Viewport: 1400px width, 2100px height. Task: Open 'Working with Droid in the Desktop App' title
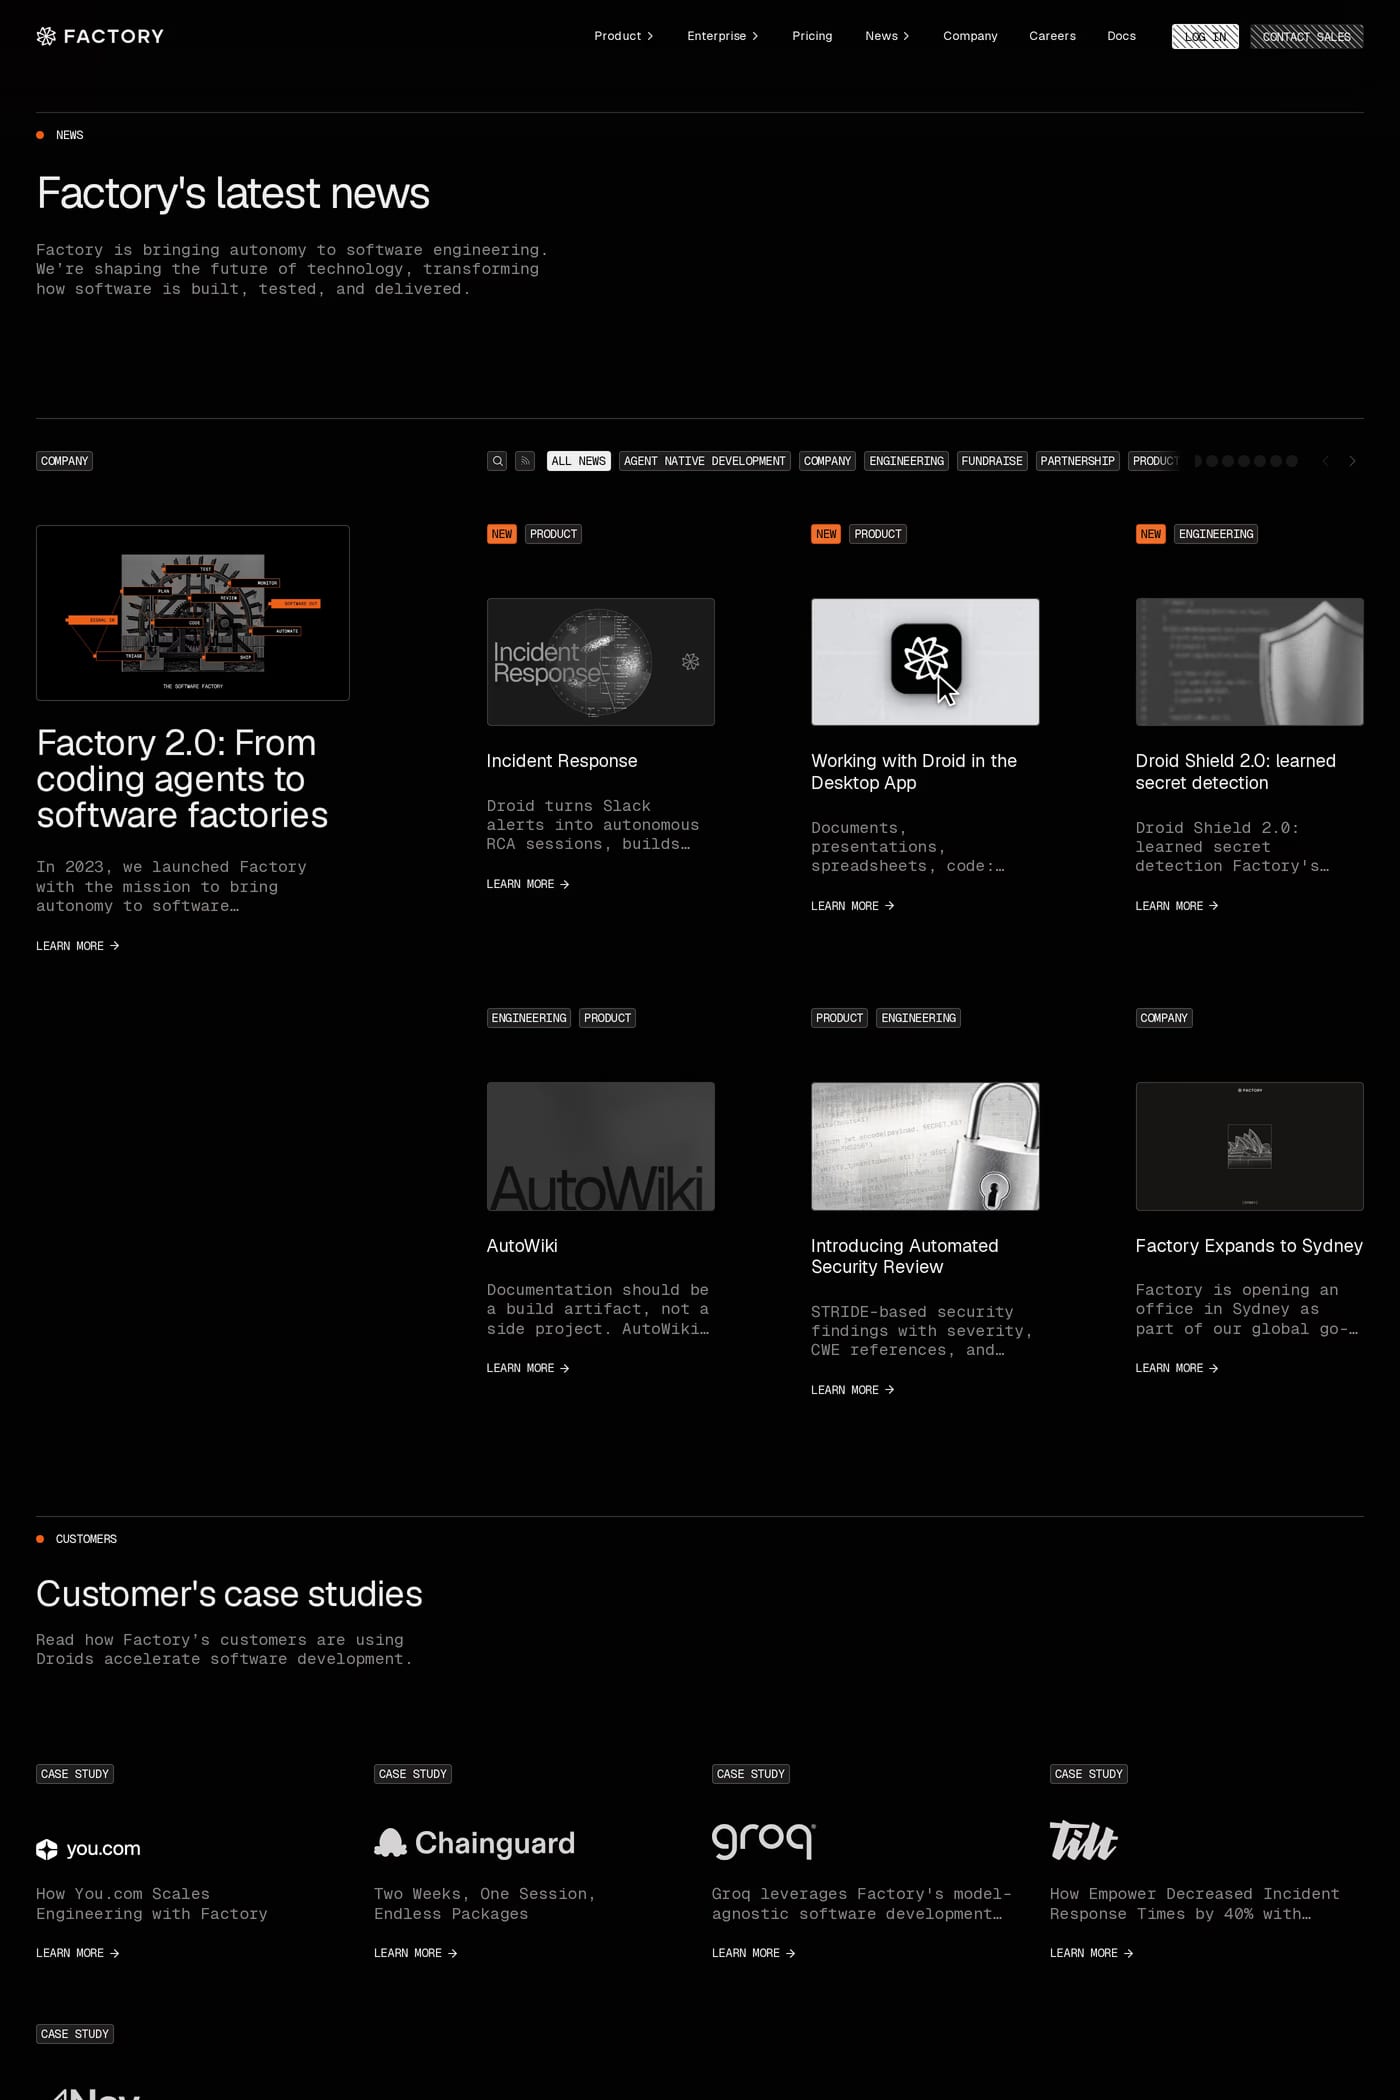point(914,772)
